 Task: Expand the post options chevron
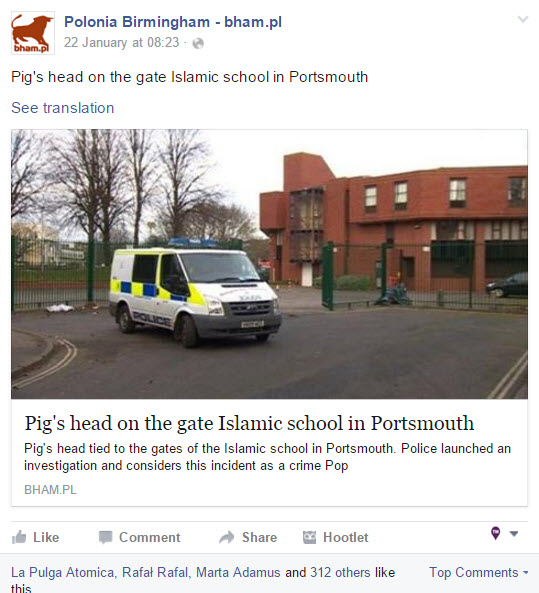523,19
